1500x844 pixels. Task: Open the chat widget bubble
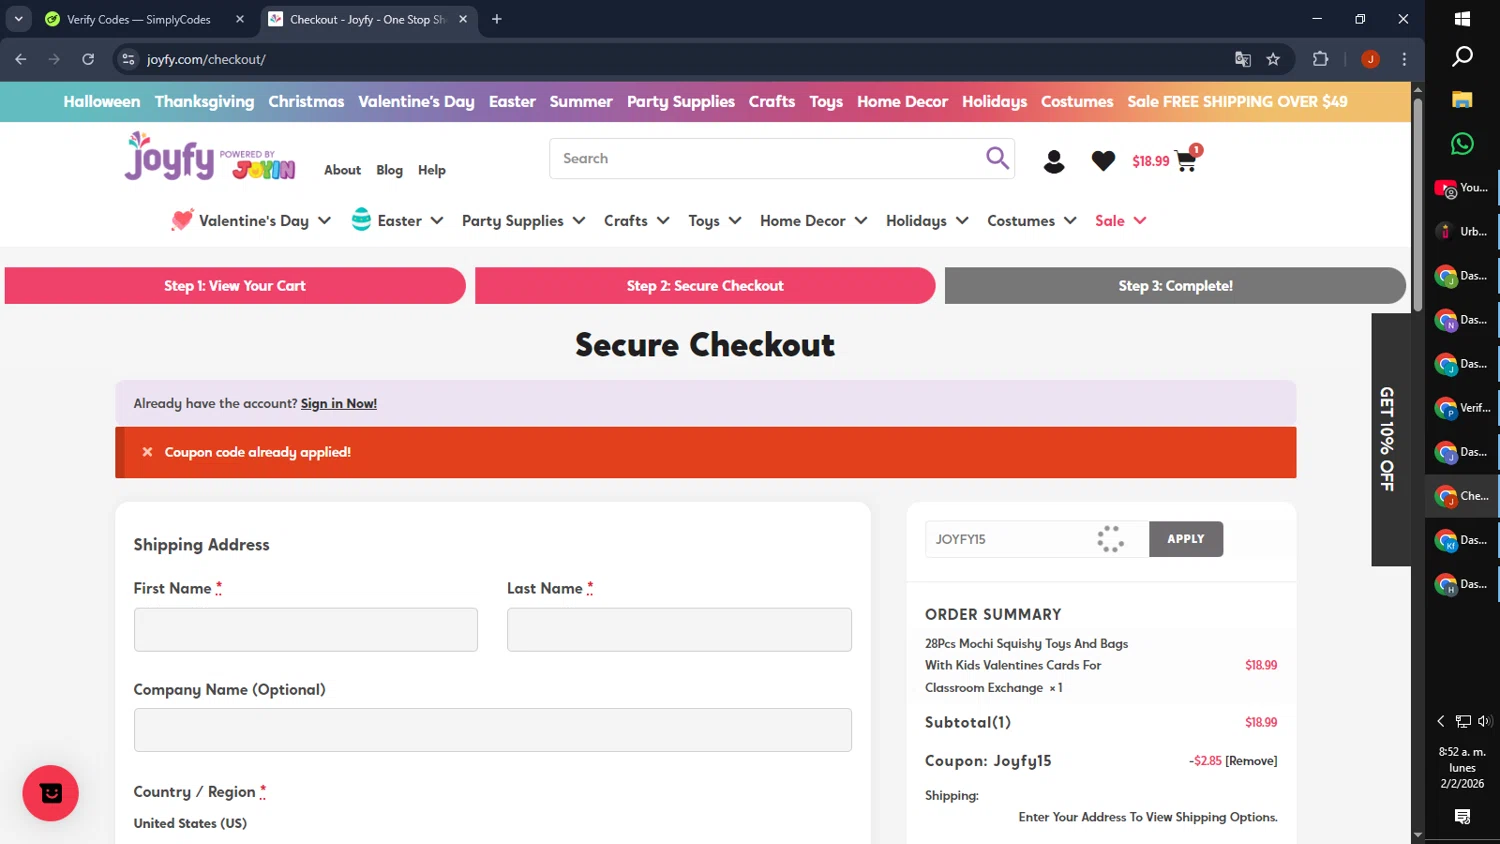coord(51,793)
